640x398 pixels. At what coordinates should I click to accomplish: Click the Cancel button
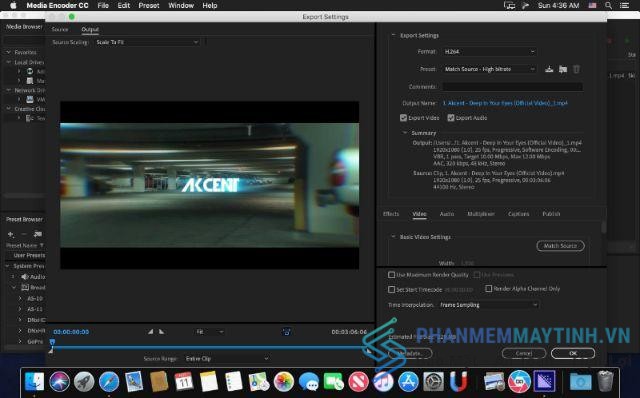524,353
